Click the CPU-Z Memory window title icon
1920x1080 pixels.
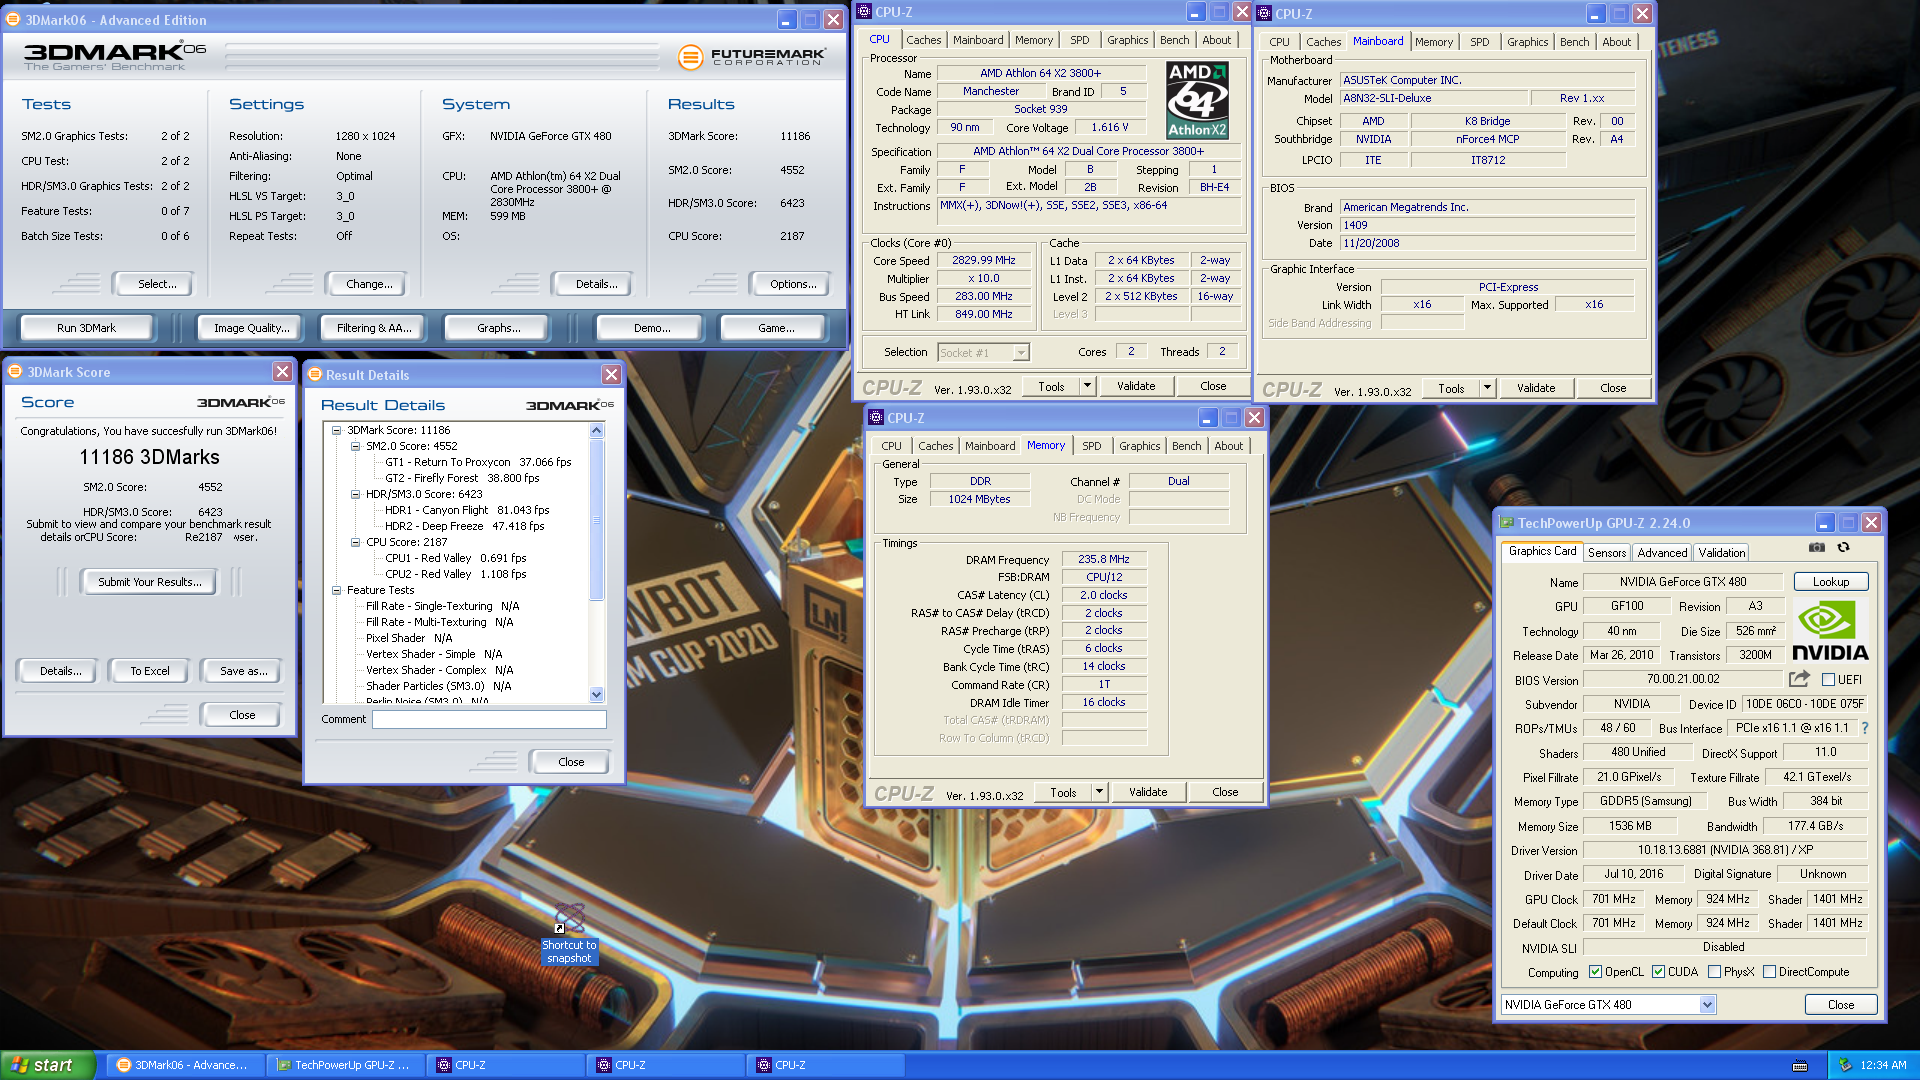tap(876, 417)
